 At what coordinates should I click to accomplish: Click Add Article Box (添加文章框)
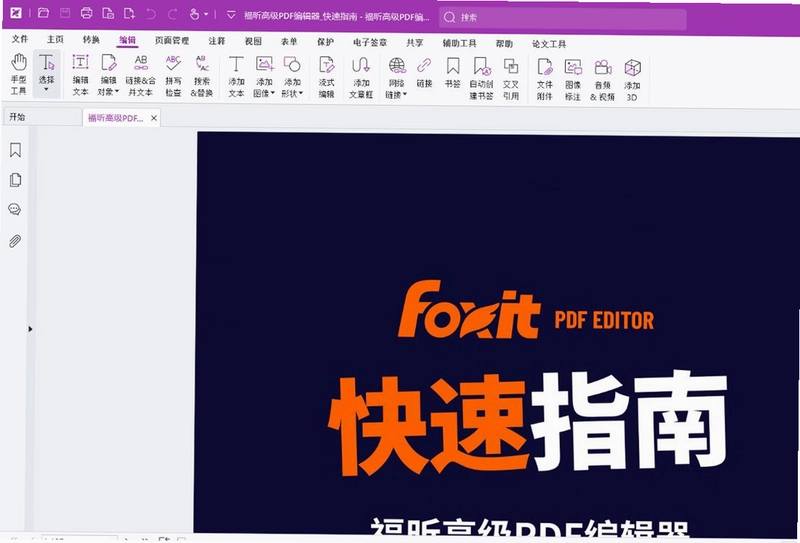point(361,77)
